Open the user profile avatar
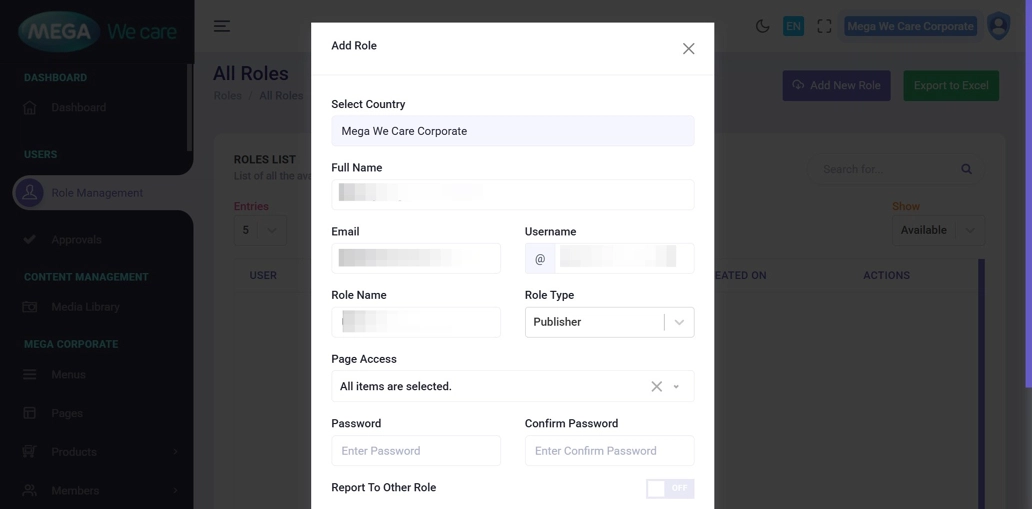This screenshot has width=1032, height=509. [998, 26]
